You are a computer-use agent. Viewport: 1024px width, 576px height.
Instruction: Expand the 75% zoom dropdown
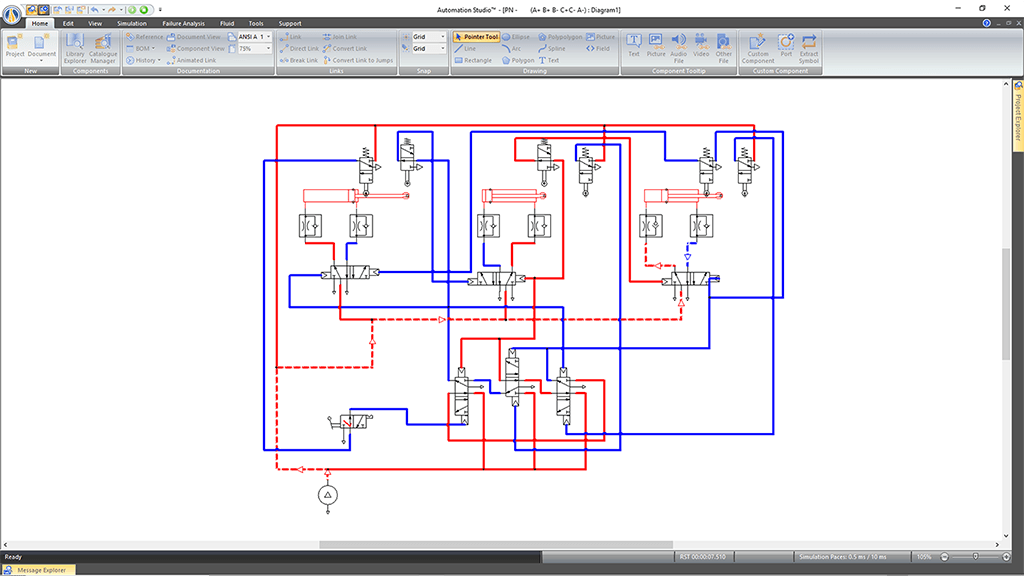click(269, 48)
